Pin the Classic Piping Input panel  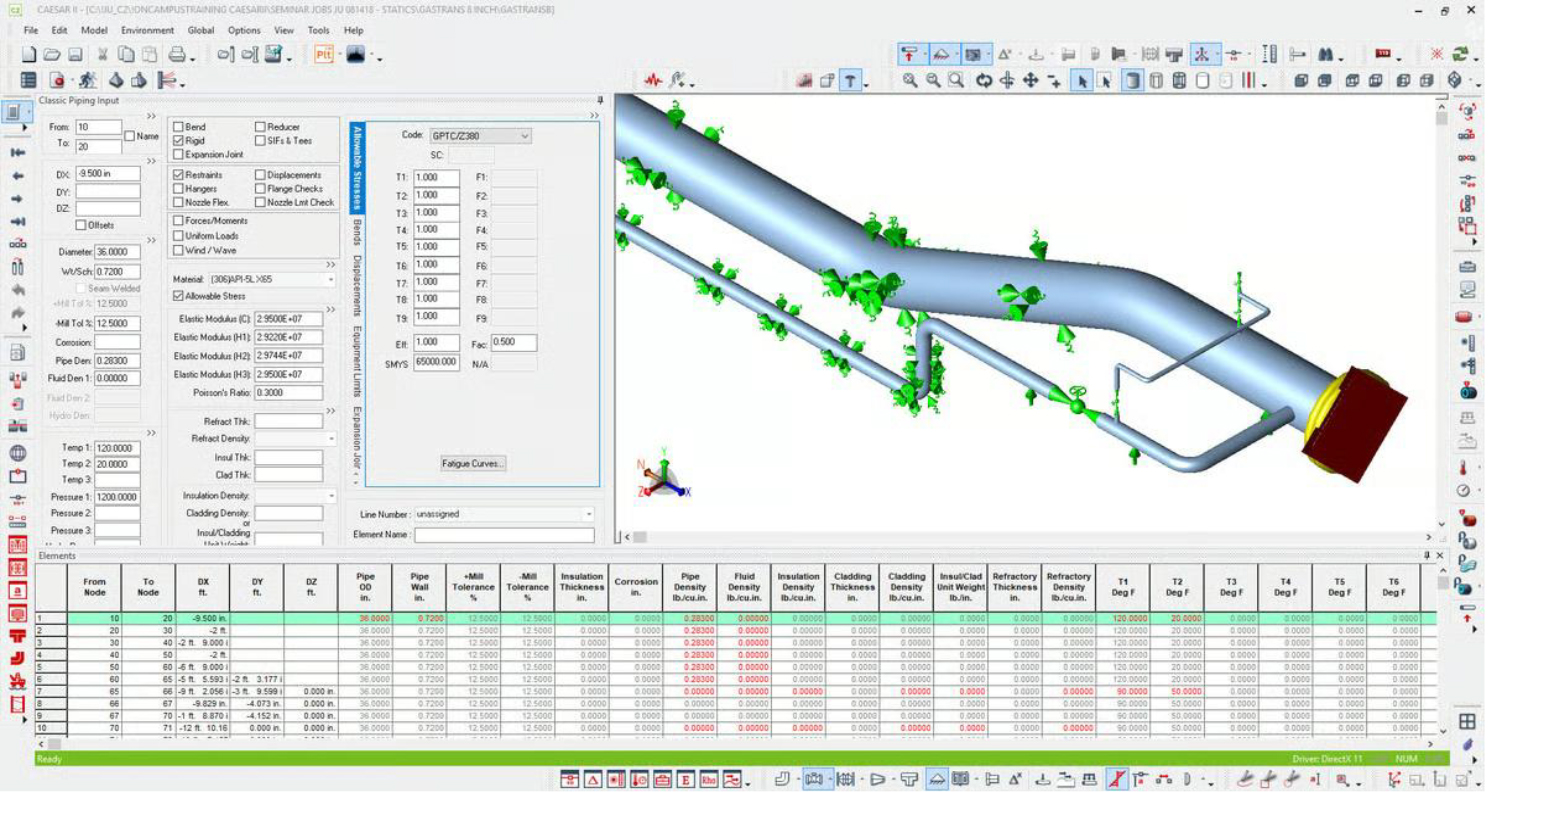click(x=600, y=100)
